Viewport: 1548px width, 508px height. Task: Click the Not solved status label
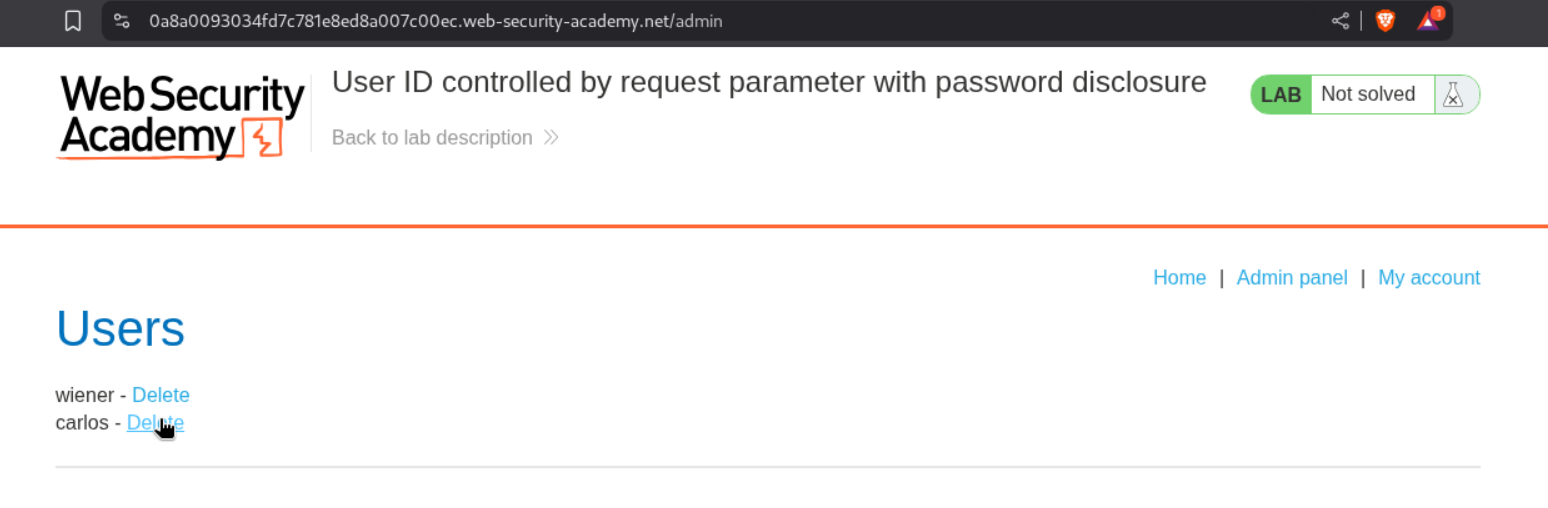1367,94
